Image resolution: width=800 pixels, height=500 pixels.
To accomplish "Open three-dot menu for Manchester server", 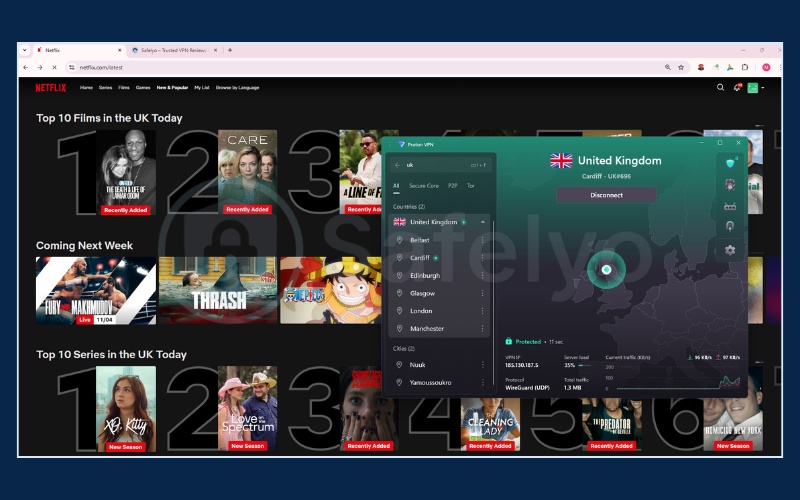I will 482,329.
